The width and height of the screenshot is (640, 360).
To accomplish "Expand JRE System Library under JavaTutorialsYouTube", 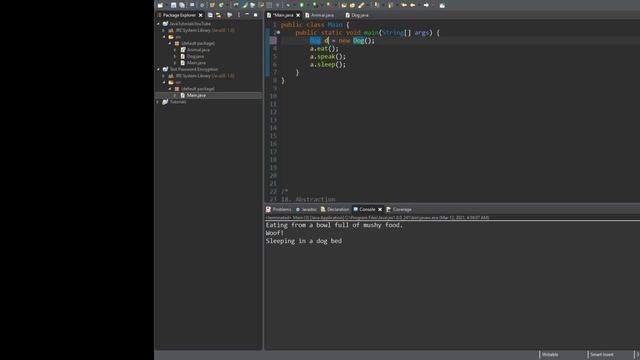I will (x=164, y=30).
